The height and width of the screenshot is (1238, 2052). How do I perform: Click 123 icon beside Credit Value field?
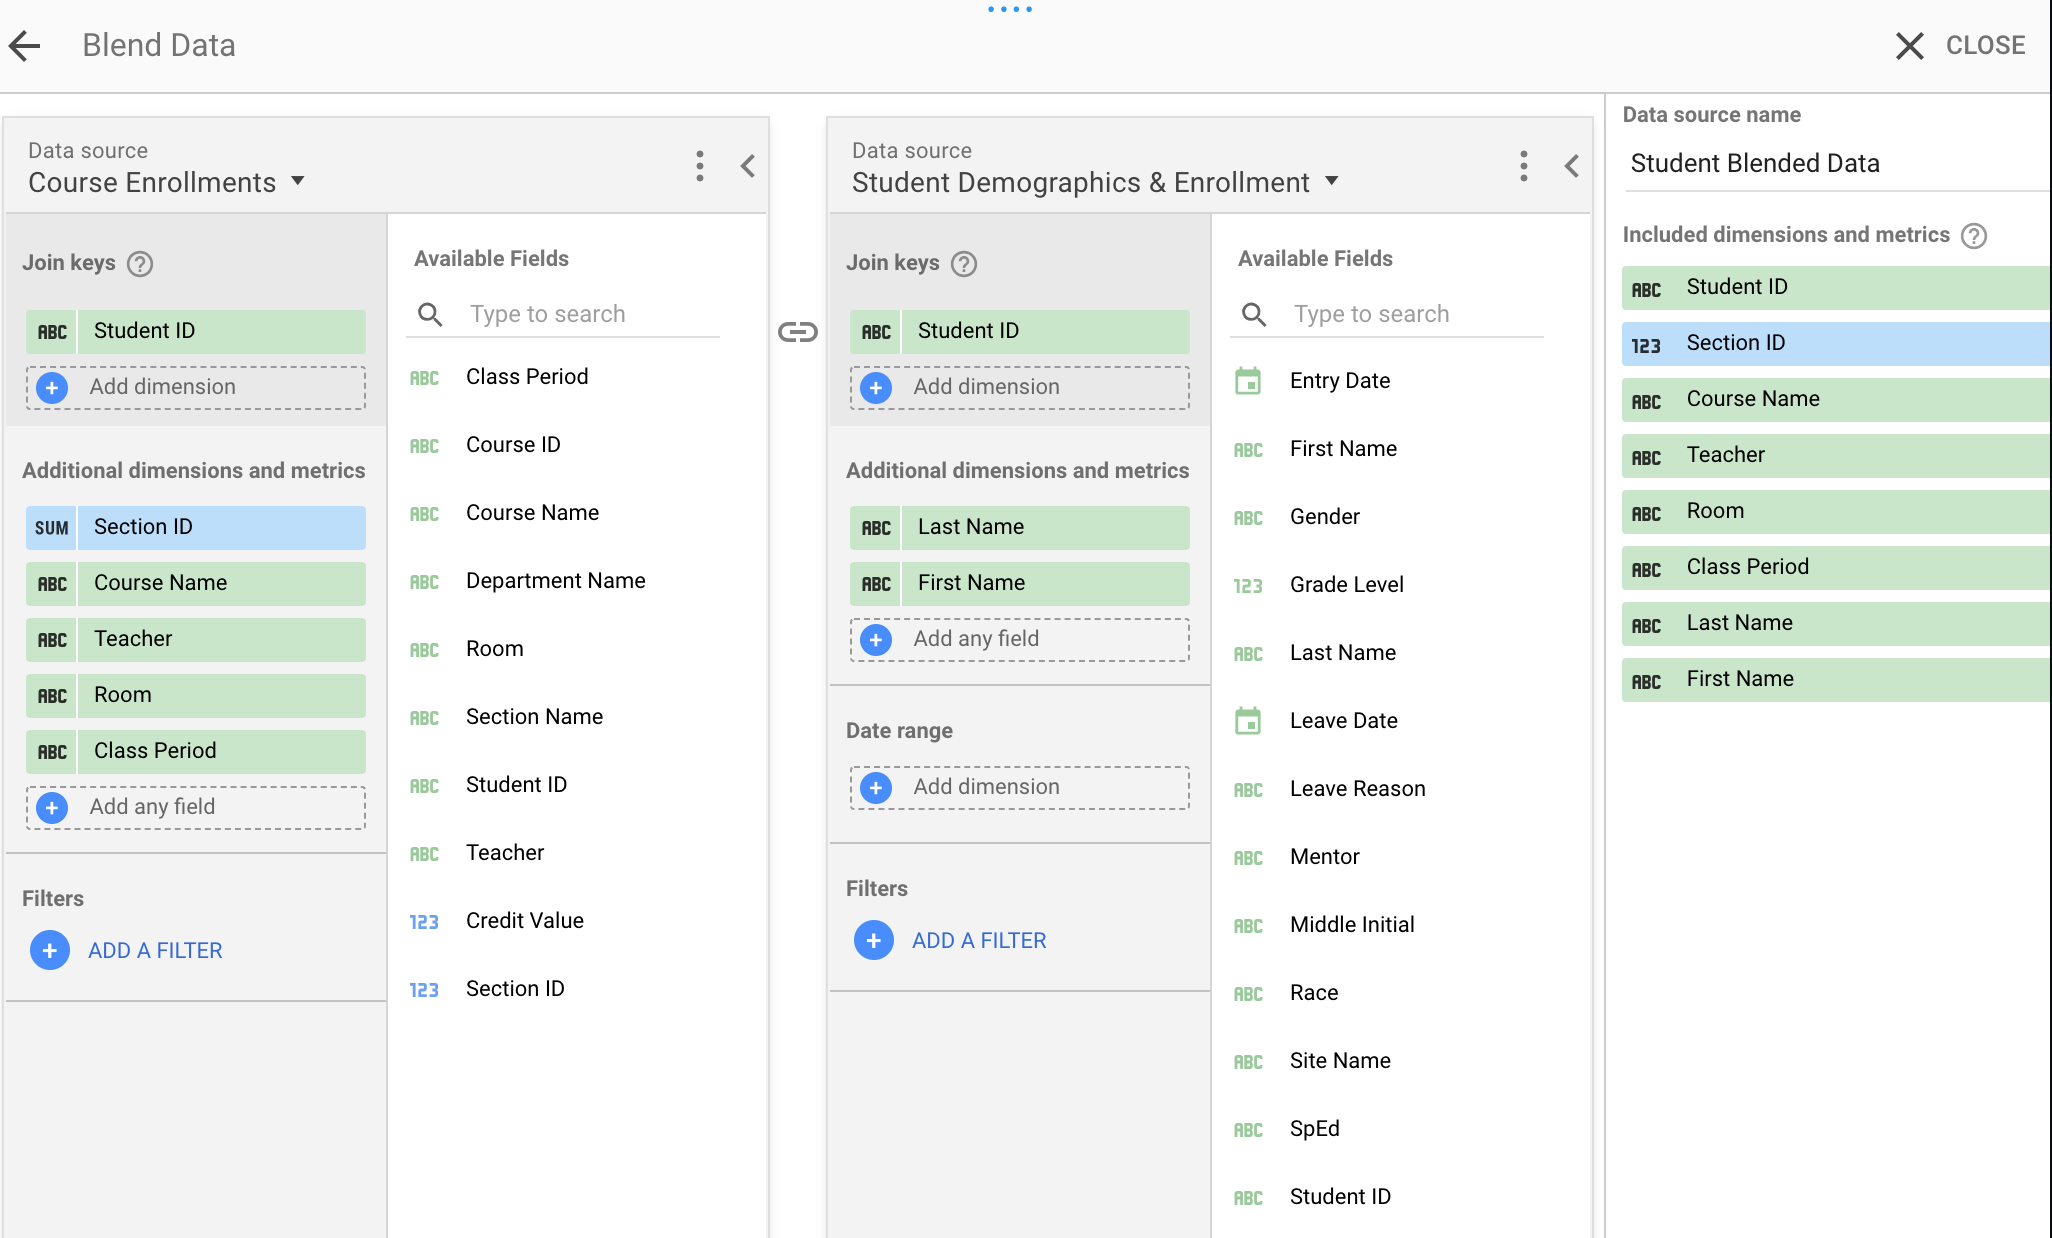tap(424, 922)
